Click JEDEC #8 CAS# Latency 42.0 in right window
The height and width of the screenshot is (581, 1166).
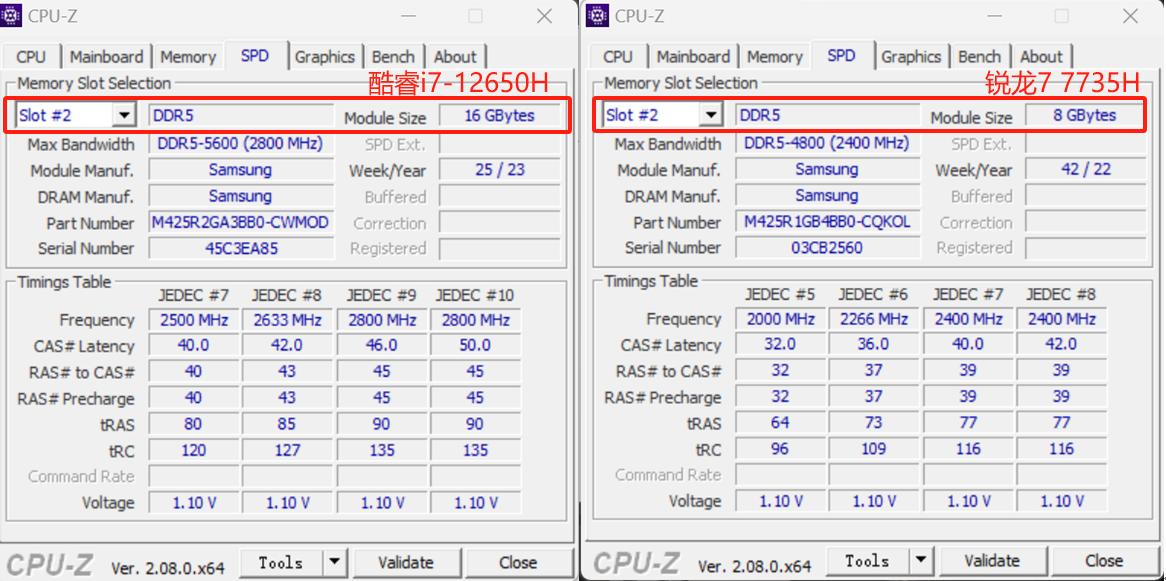click(x=1061, y=344)
